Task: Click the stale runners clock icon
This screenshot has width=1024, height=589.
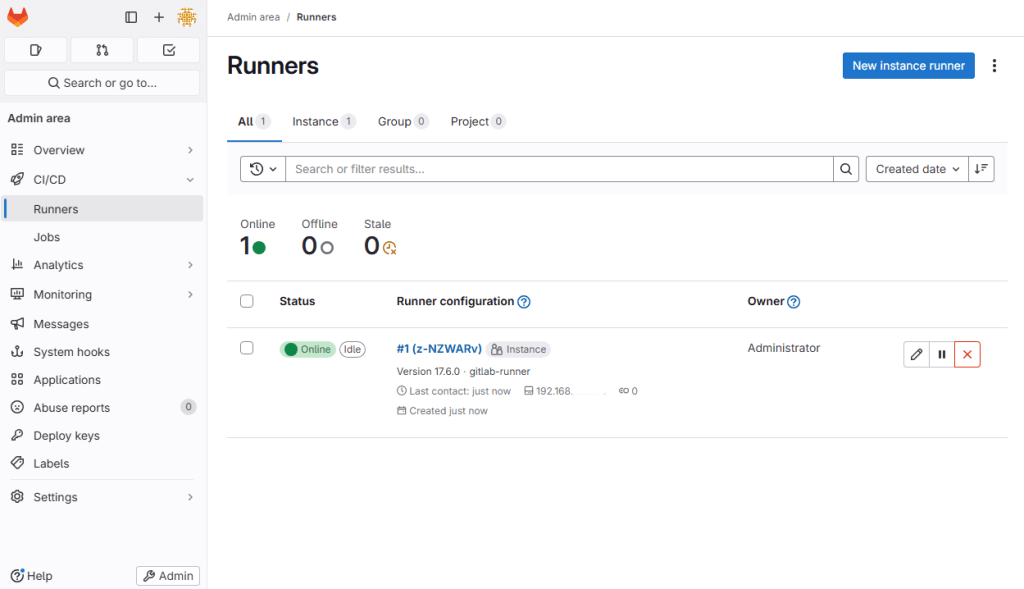Action: pyautogui.click(x=390, y=248)
